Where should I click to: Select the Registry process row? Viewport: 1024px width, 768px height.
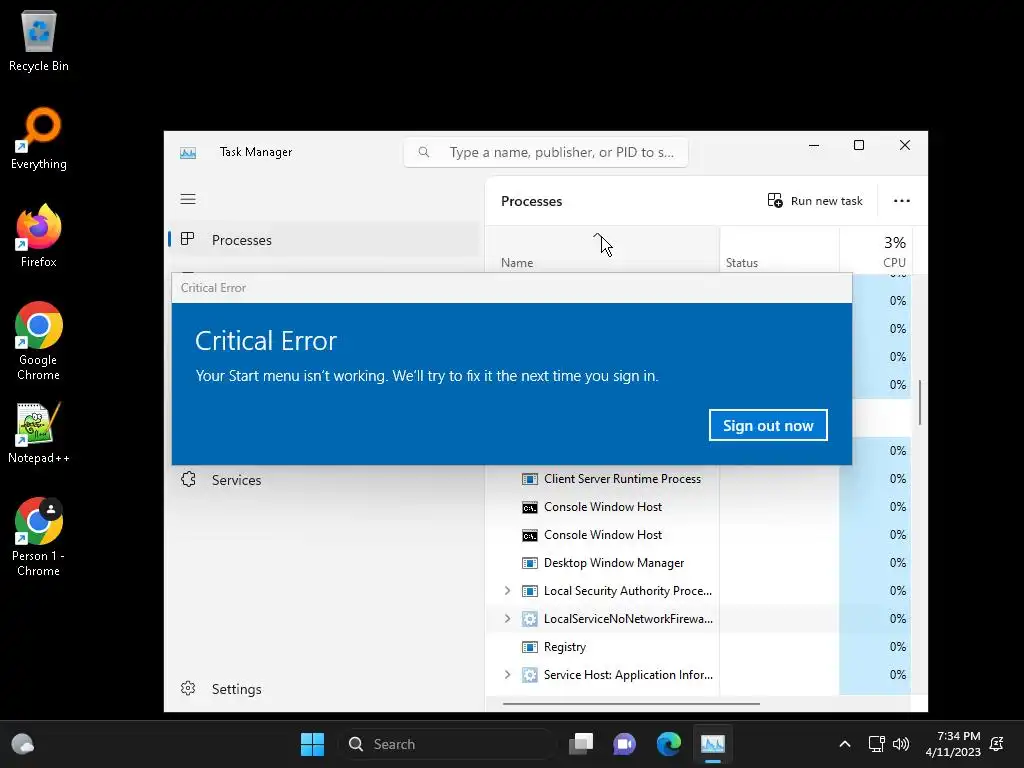(698, 647)
